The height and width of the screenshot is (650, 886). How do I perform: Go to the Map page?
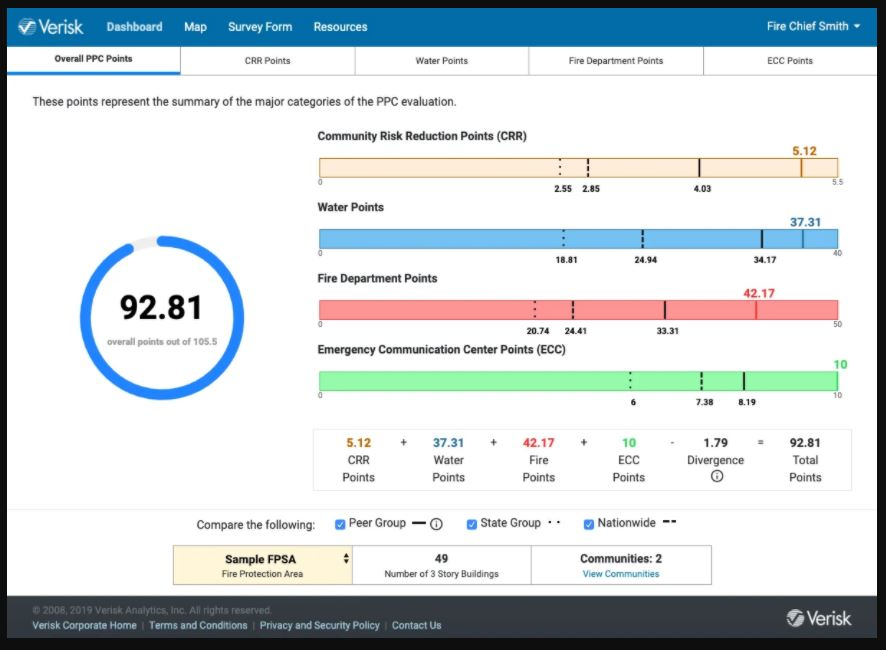click(195, 27)
